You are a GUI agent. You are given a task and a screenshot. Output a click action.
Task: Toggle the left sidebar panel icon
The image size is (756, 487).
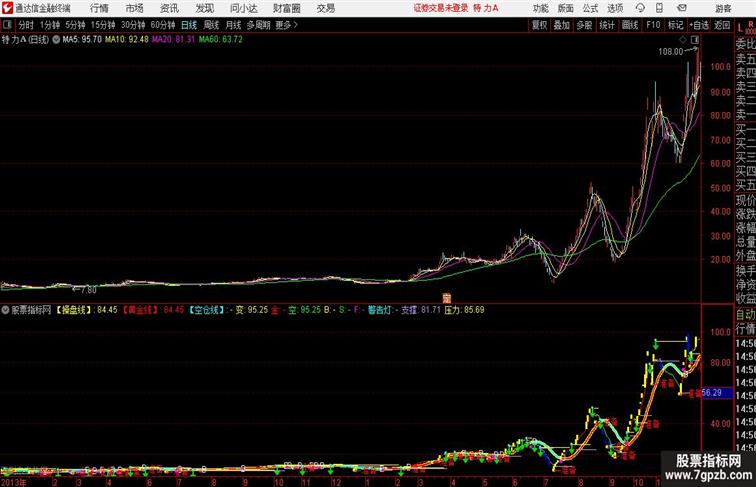click(7, 25)
